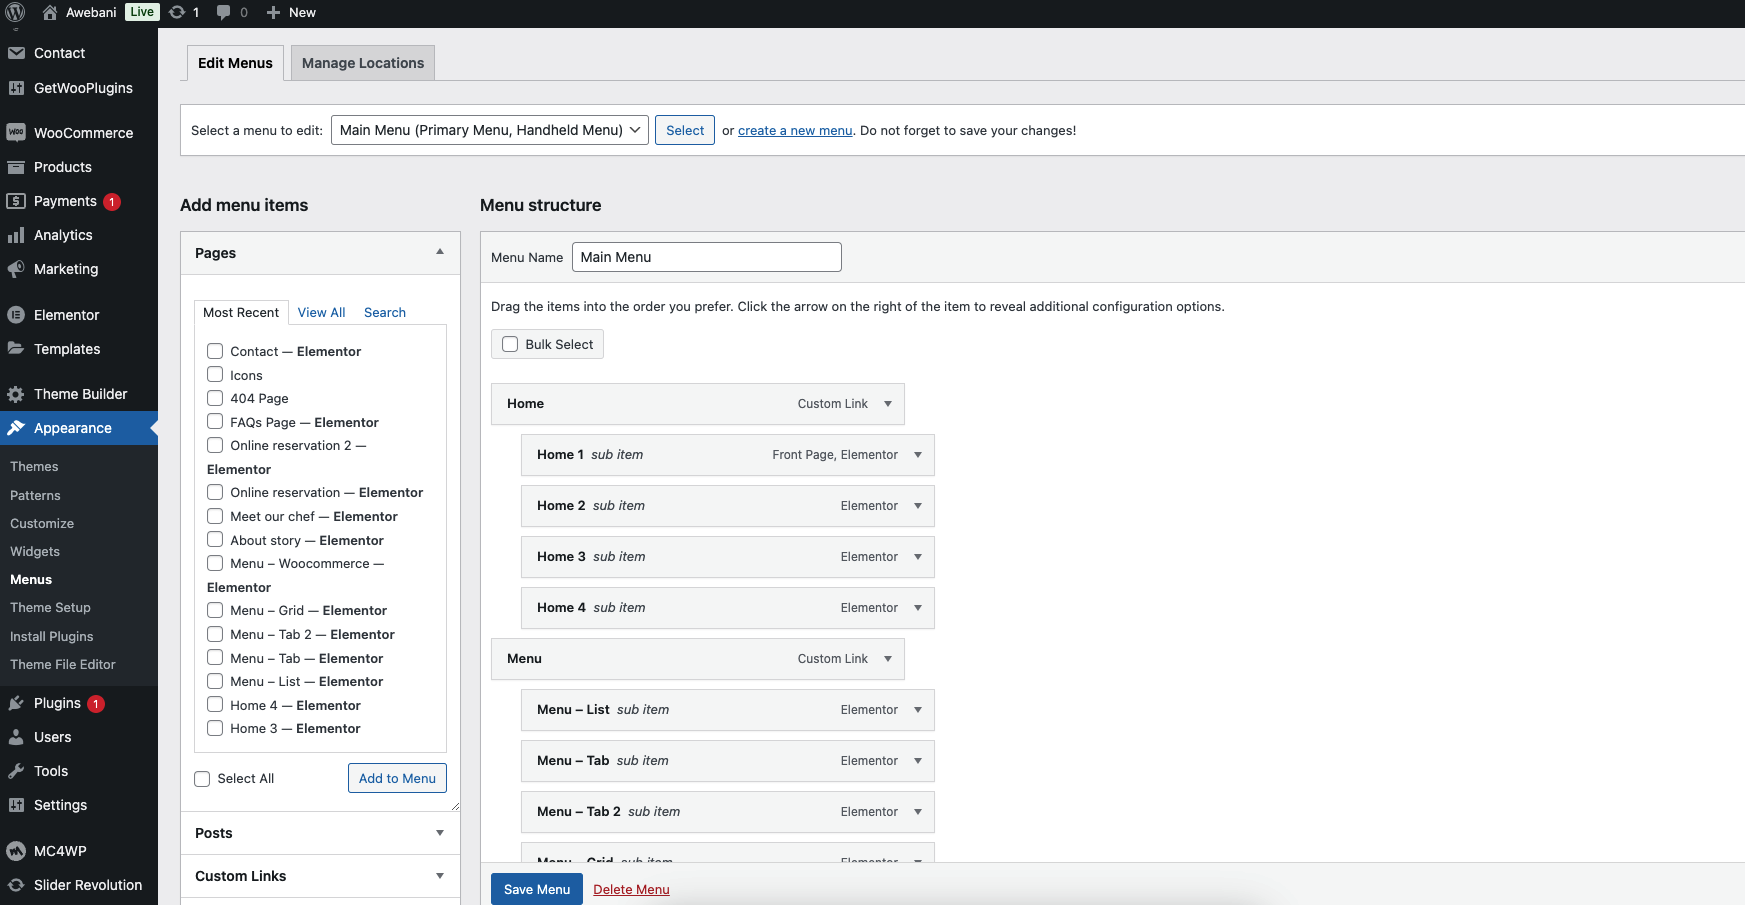Expand the Home 1 menu item arrow
Image resolution: width=1745 pixels, height=905 pixels.
[x=917, y=455]
